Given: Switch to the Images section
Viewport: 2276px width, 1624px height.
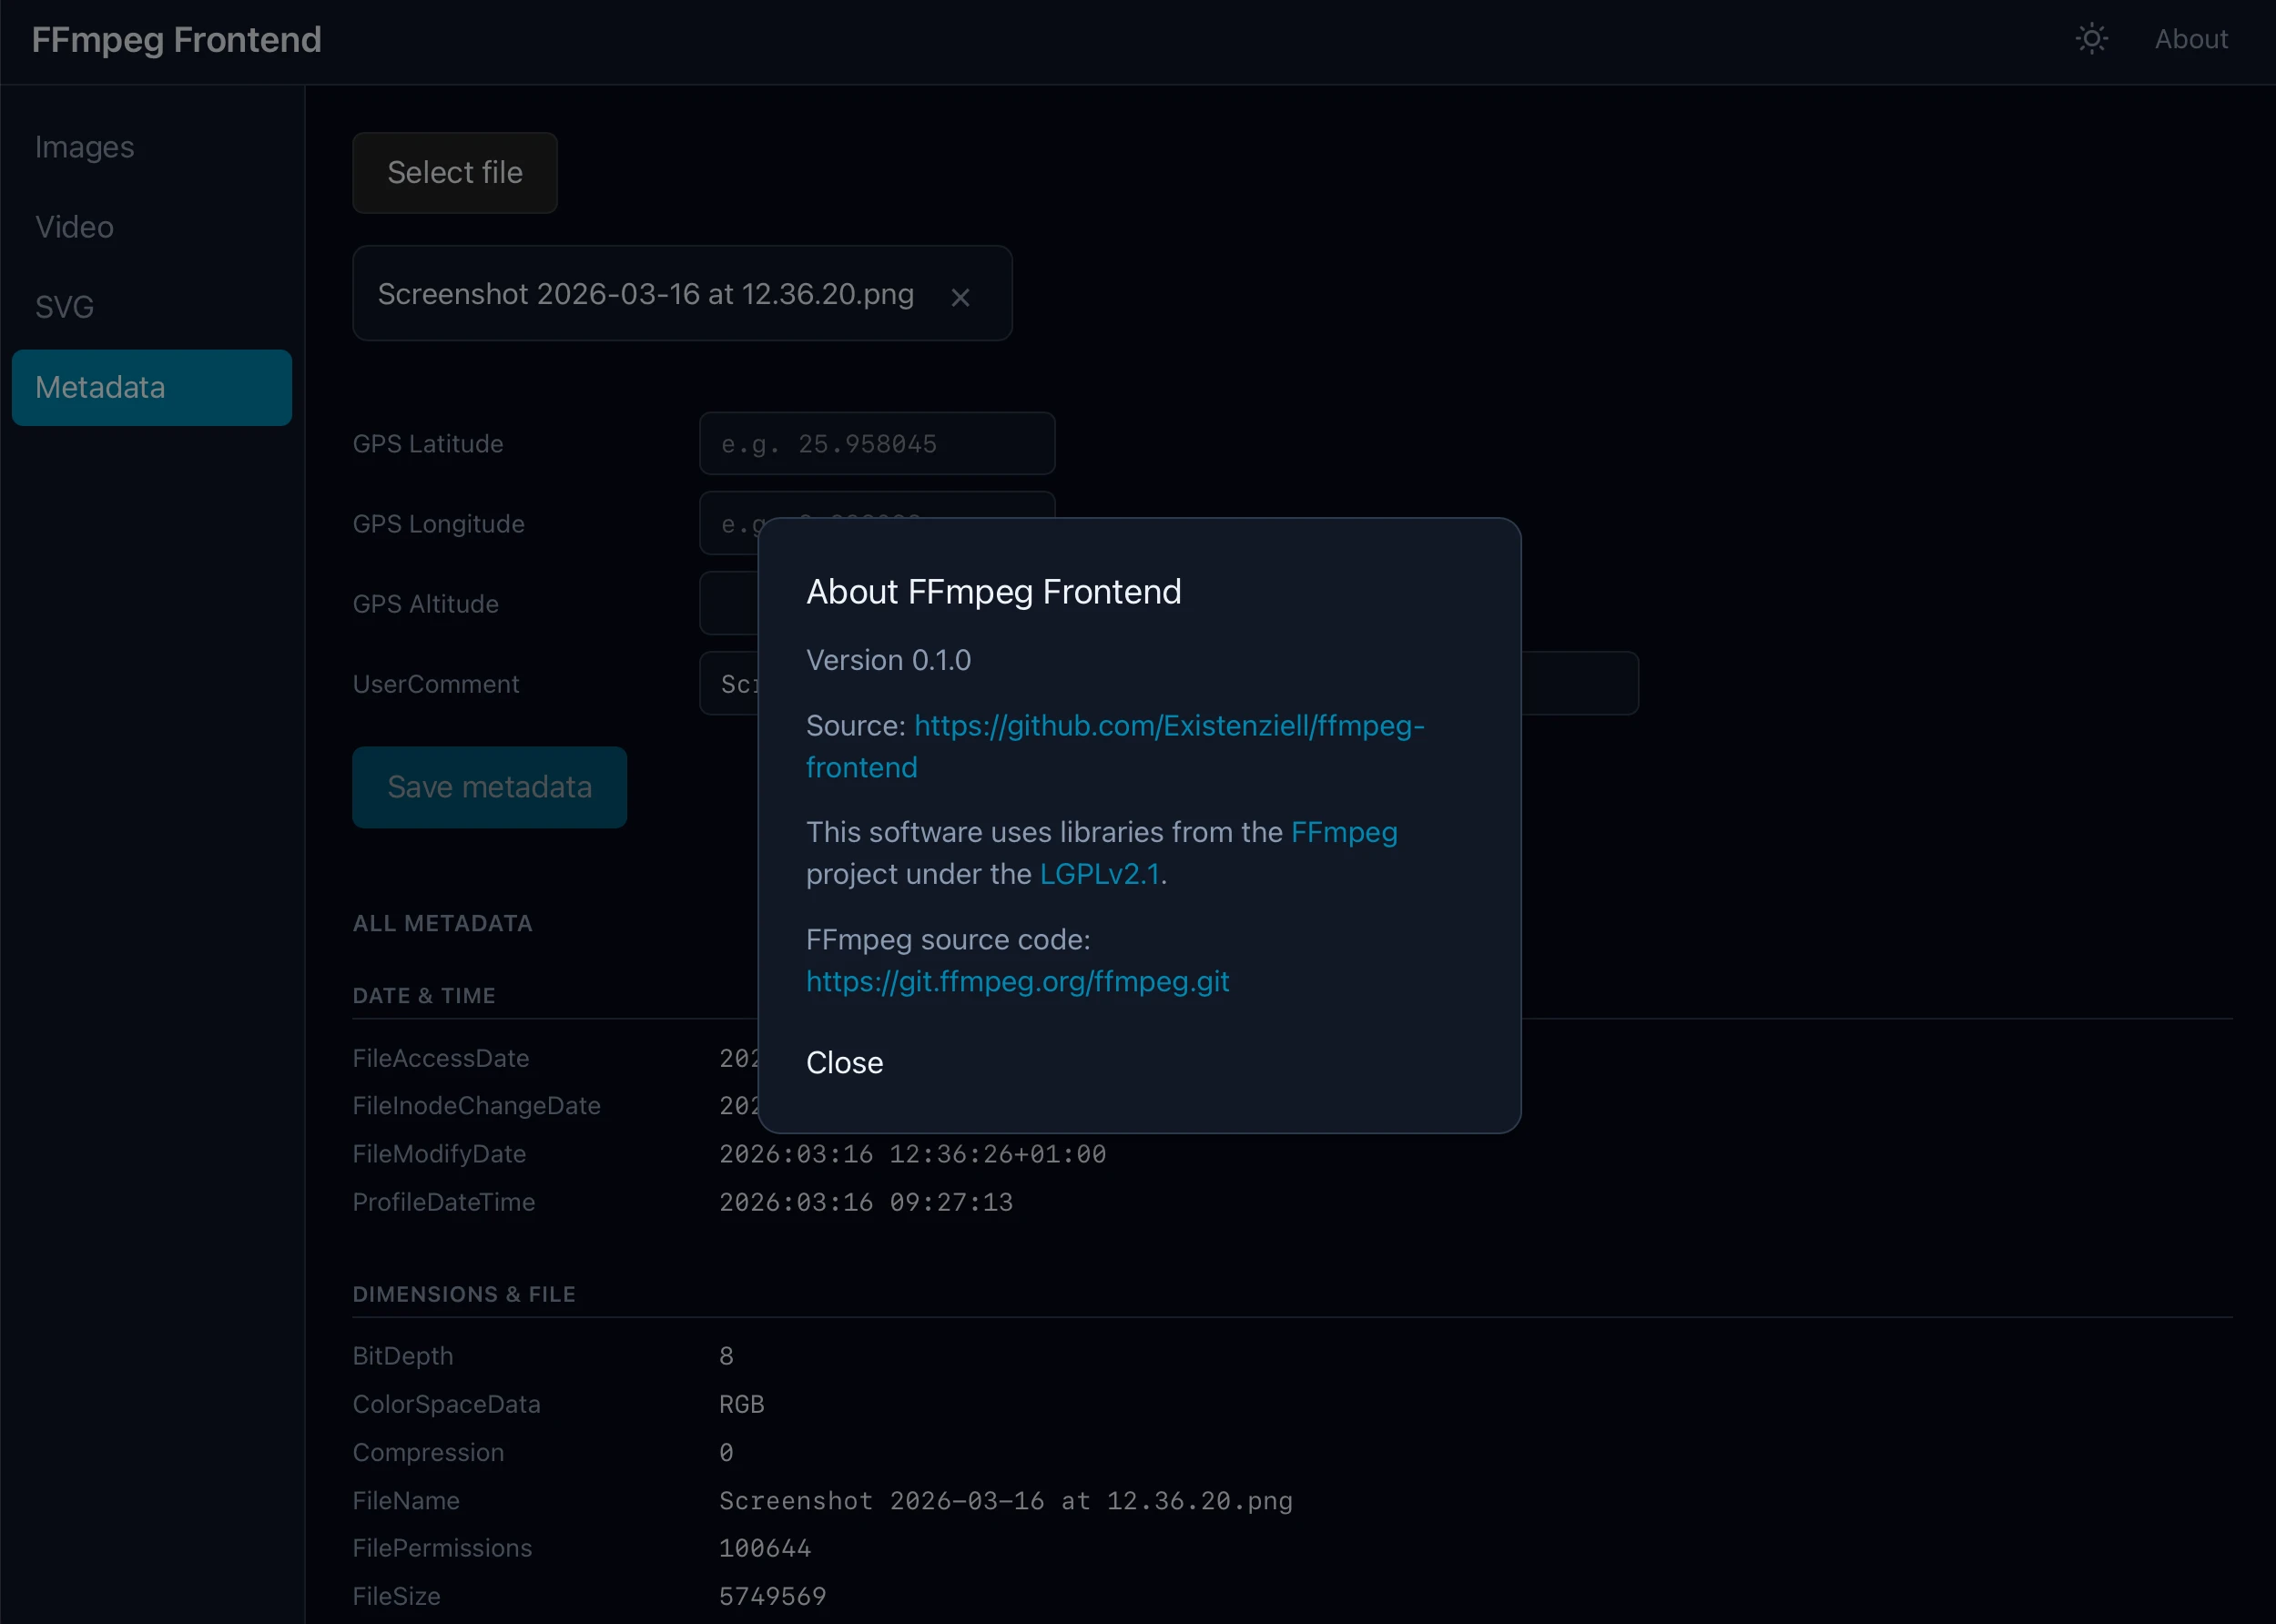Looking at the screenshot, I should [84, 146].
